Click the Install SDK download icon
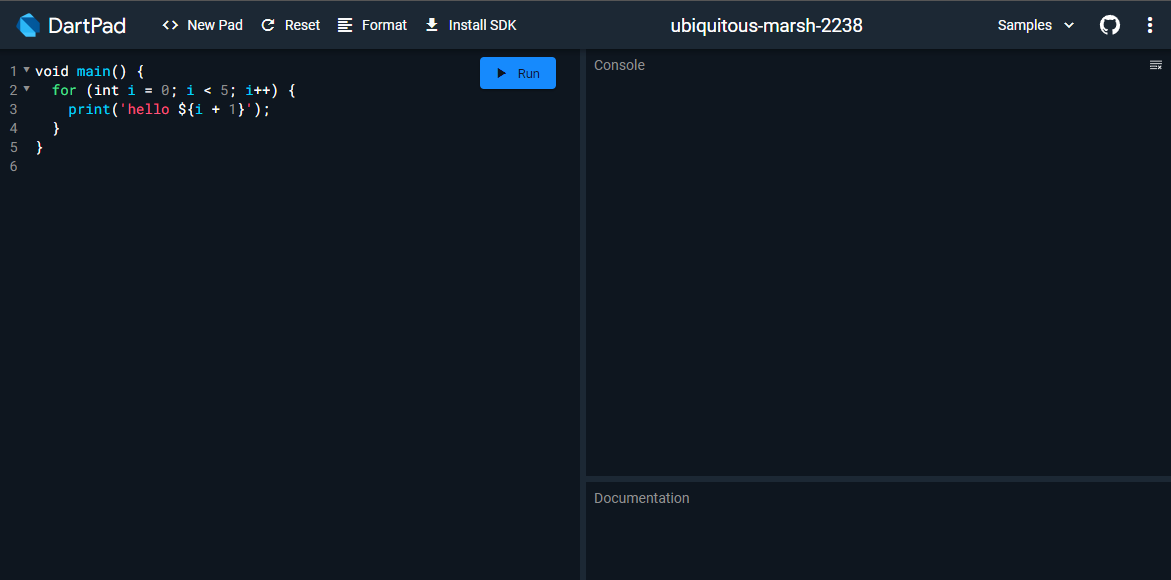 [432, 25]
